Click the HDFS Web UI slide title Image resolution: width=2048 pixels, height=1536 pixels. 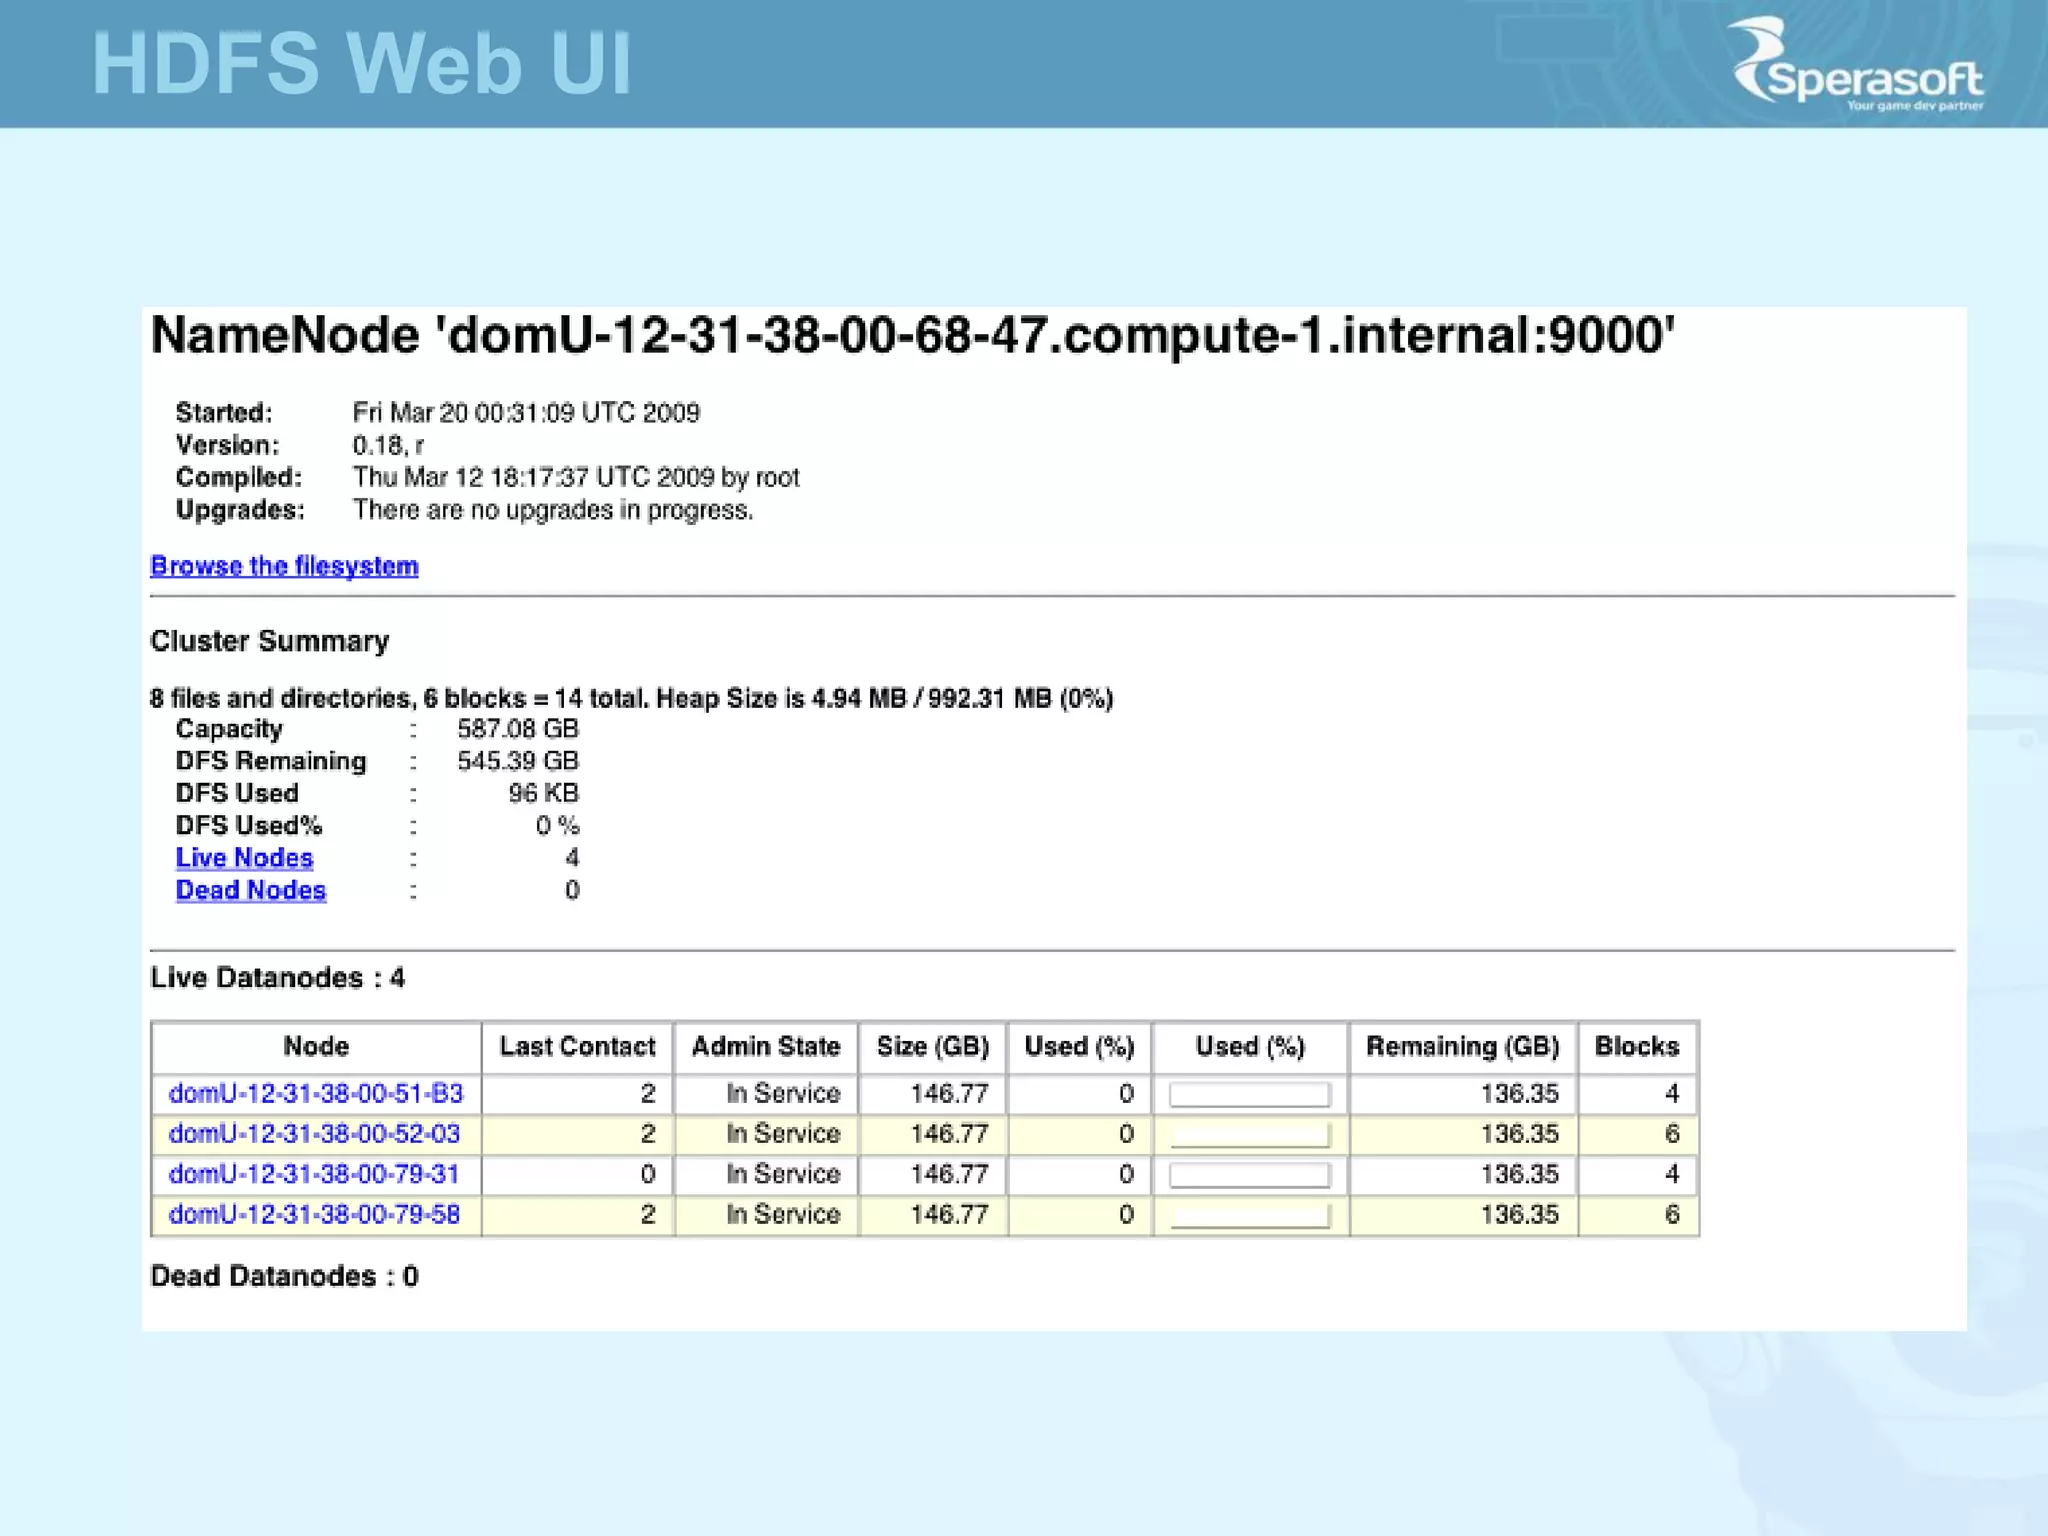pyautogui.click(x=362, y=64)
